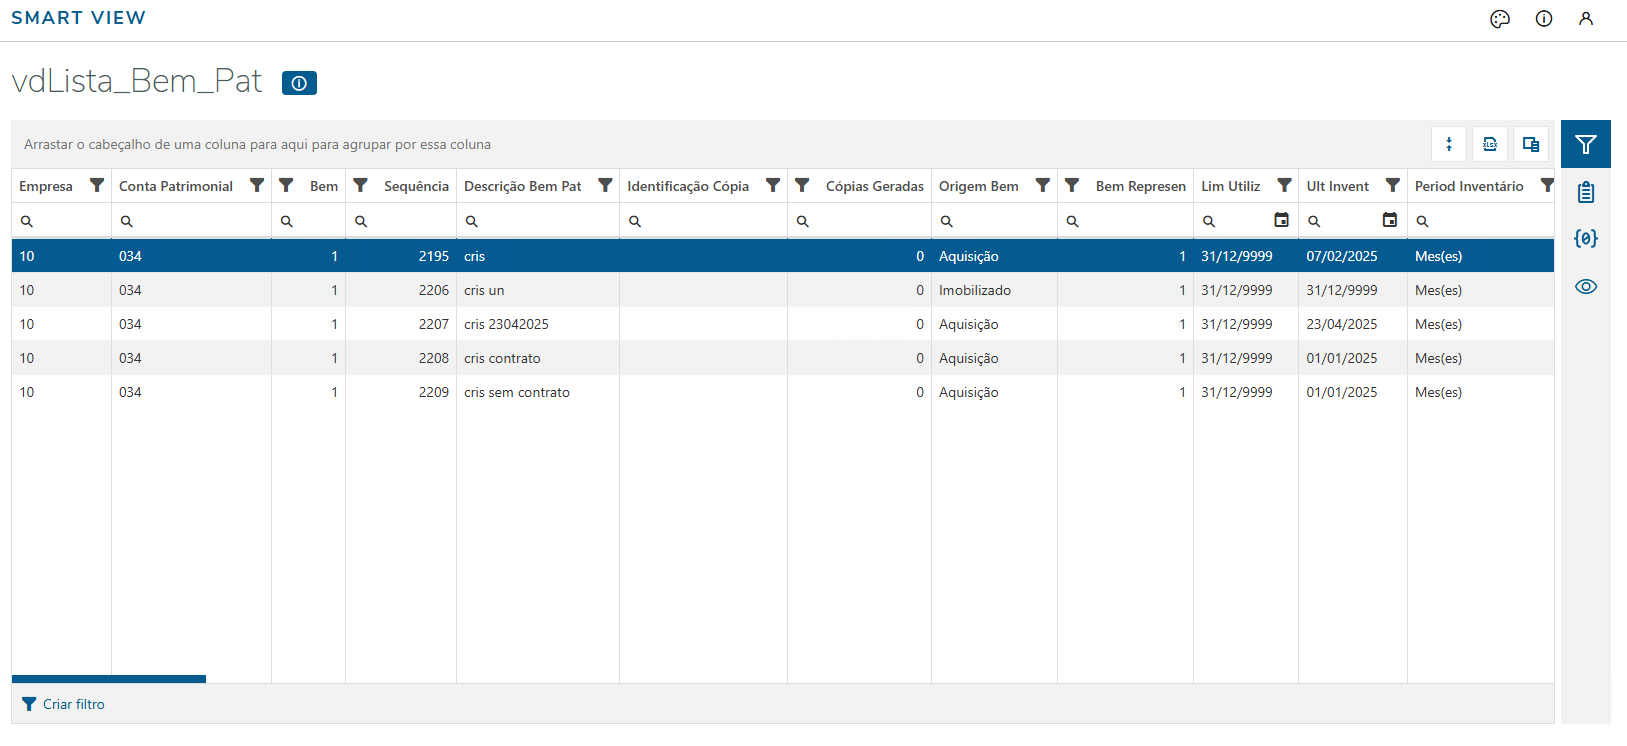Sort by the Conta Patrimonial column header

(x=176, y=186)
